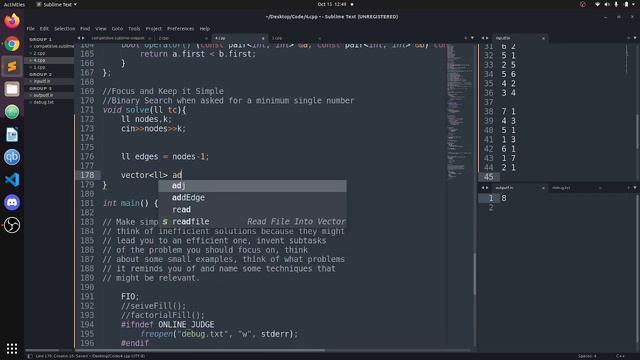Image resolution: width=640 pixels, height=360 pixels.
Task: Close the inputf.in tab
Action: (x=543, y=38)
